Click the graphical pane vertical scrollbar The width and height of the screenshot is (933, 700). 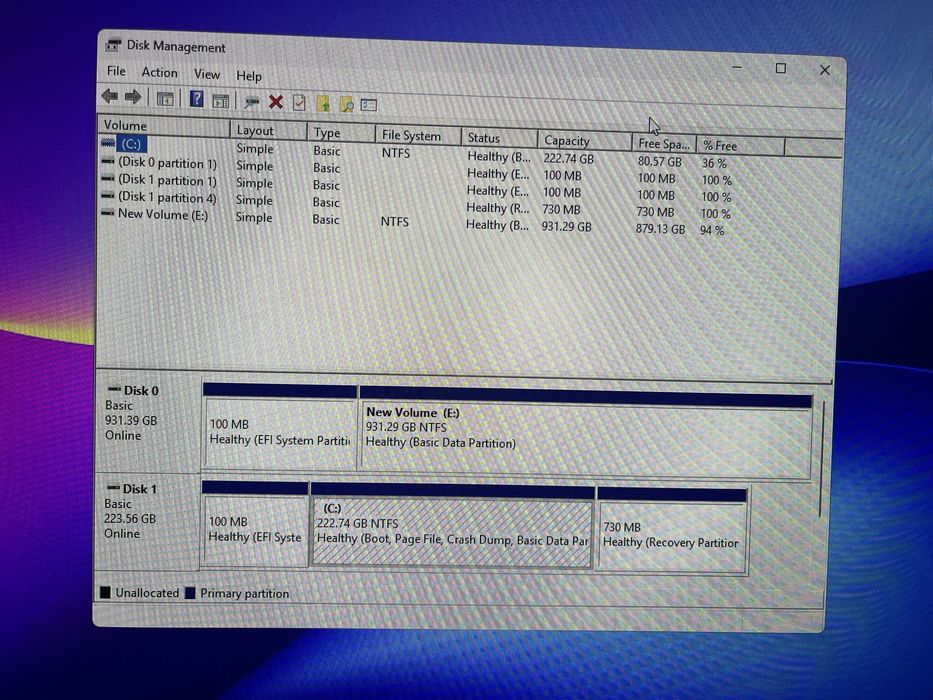[821, 458]
